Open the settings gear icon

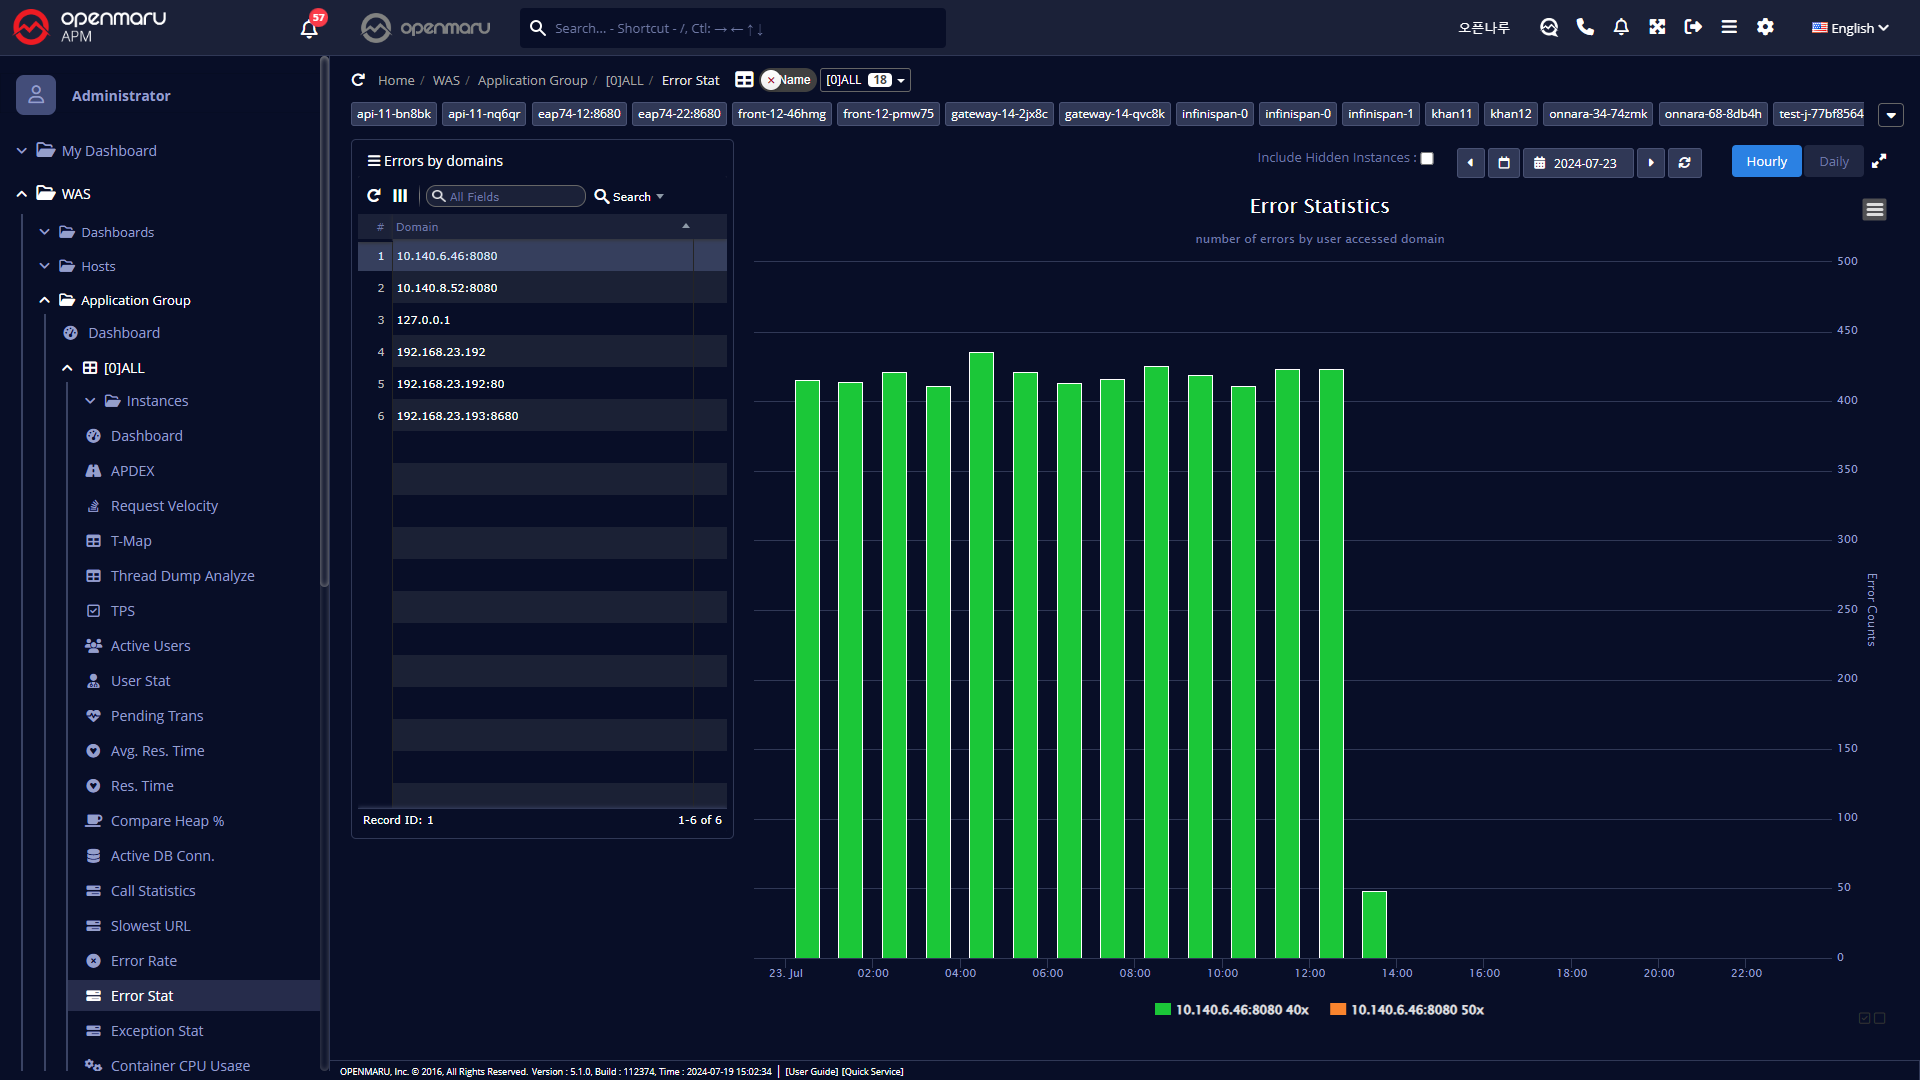pos(1765,27)
